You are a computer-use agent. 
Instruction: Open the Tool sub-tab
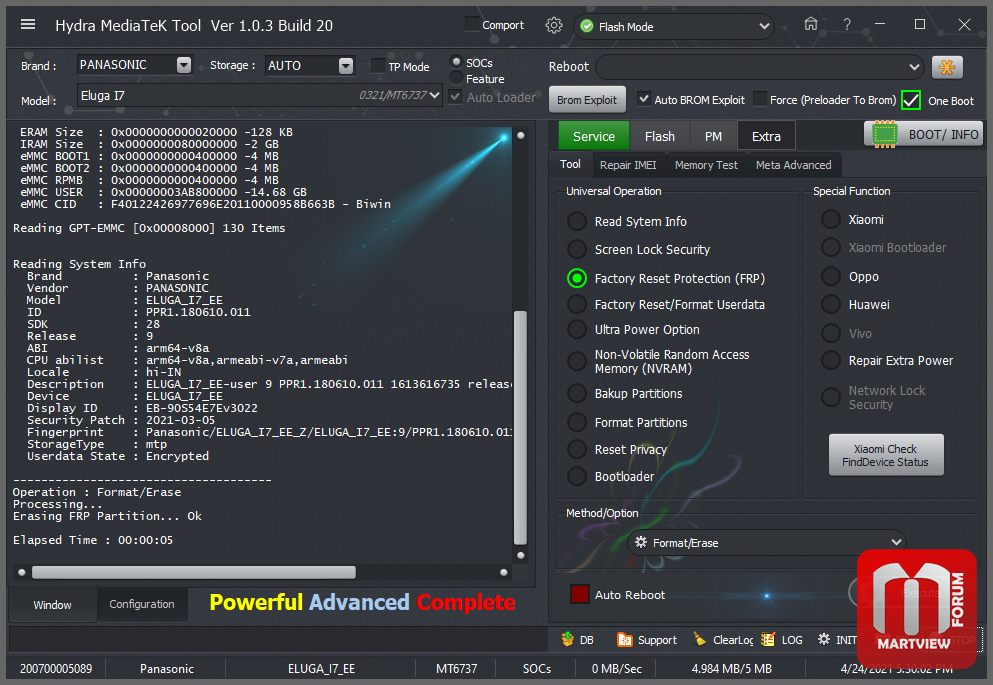click(570, 164)
